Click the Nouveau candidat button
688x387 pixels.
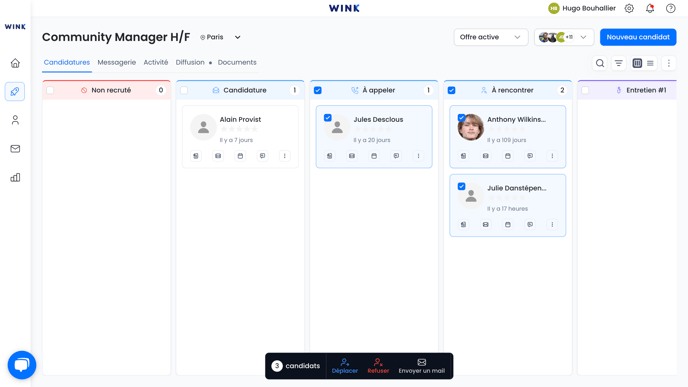point(638,37)
